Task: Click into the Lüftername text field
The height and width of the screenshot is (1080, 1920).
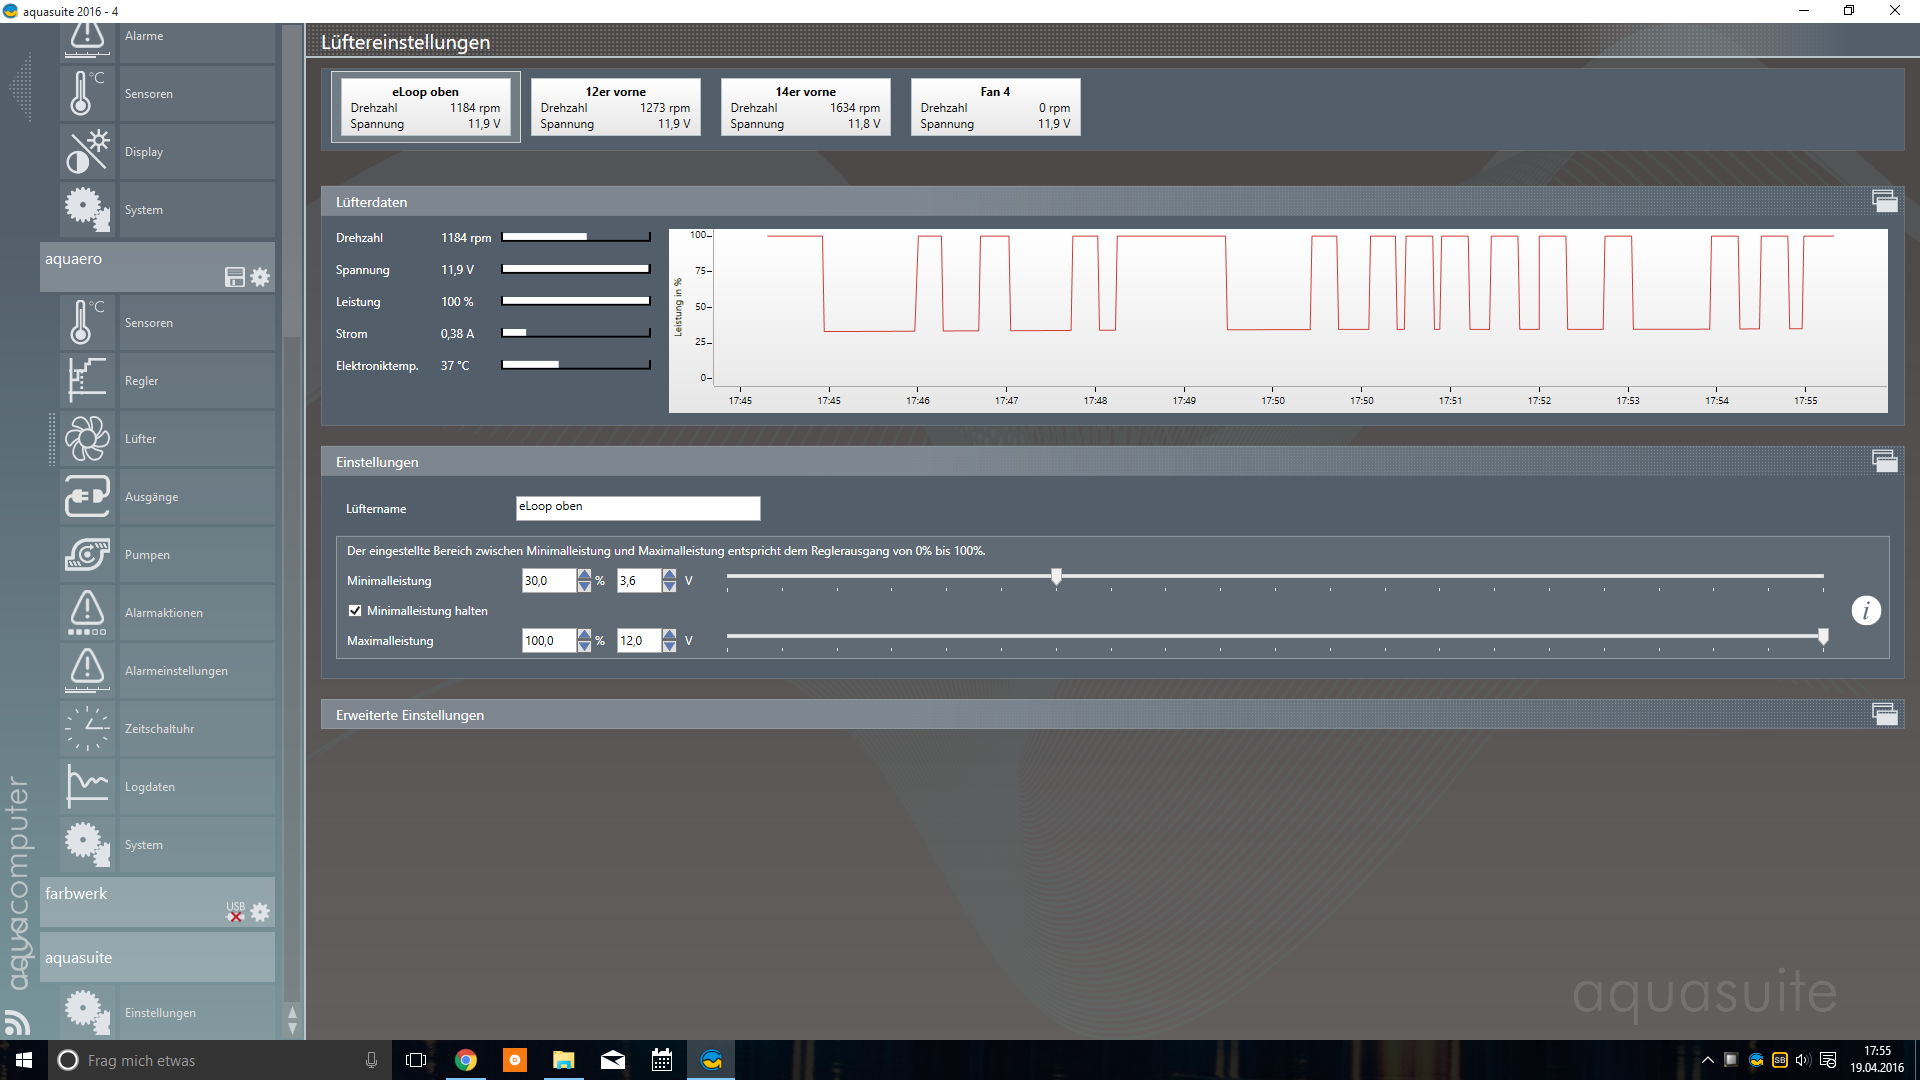Action: pyautogui.click(x=637, y=508)
